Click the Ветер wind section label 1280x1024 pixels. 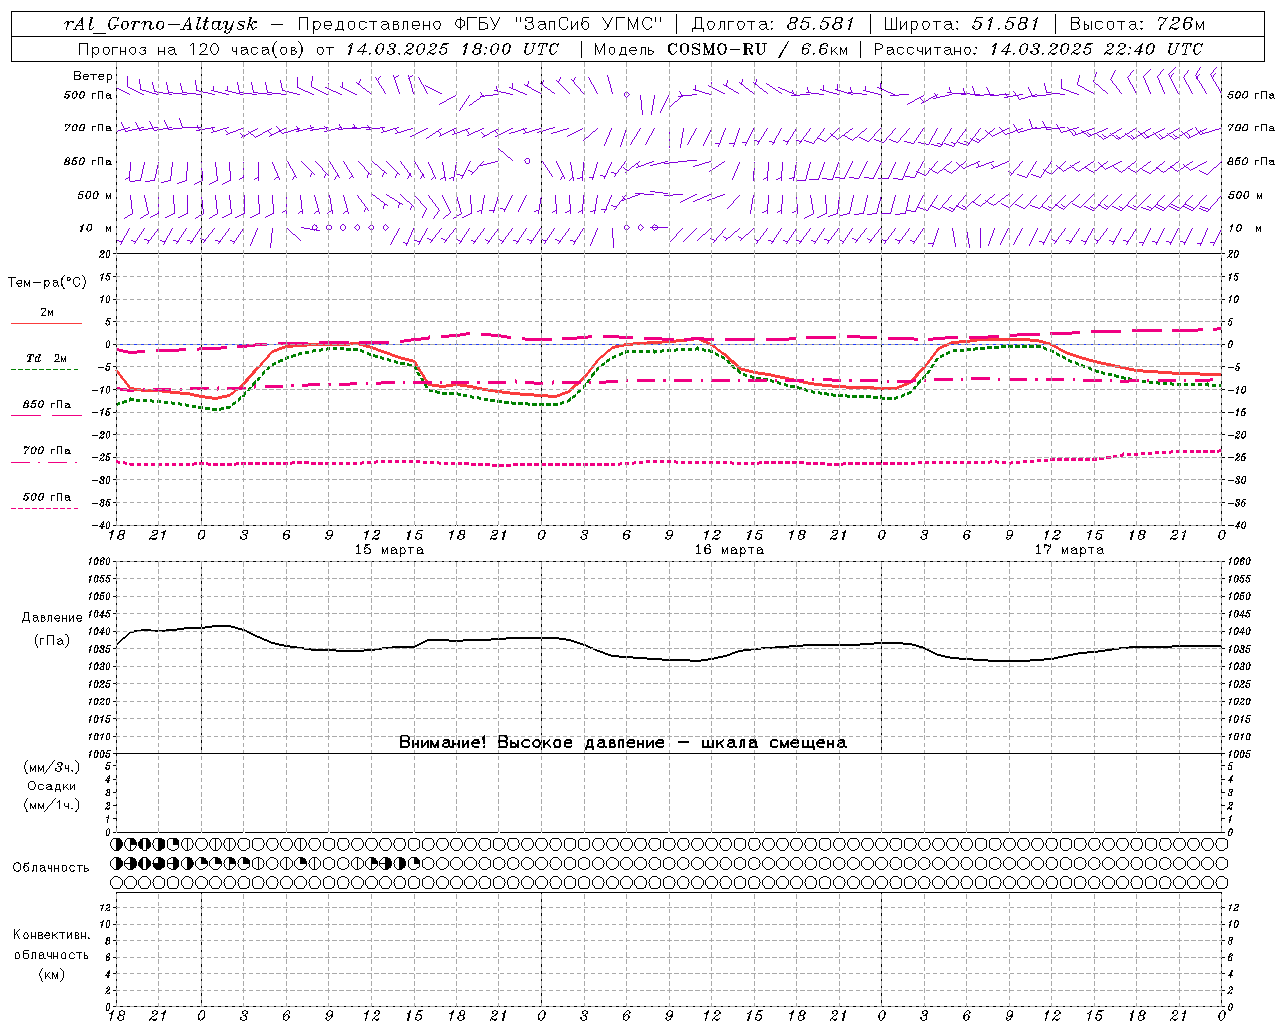tap(93, 76)
